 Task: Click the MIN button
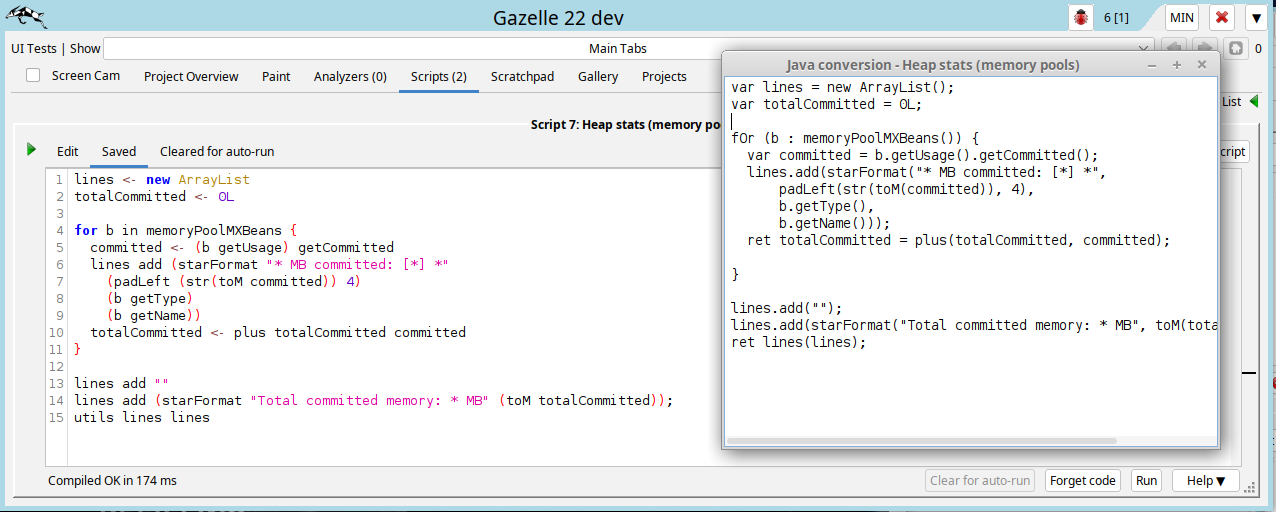click(x=1182, y=17)
